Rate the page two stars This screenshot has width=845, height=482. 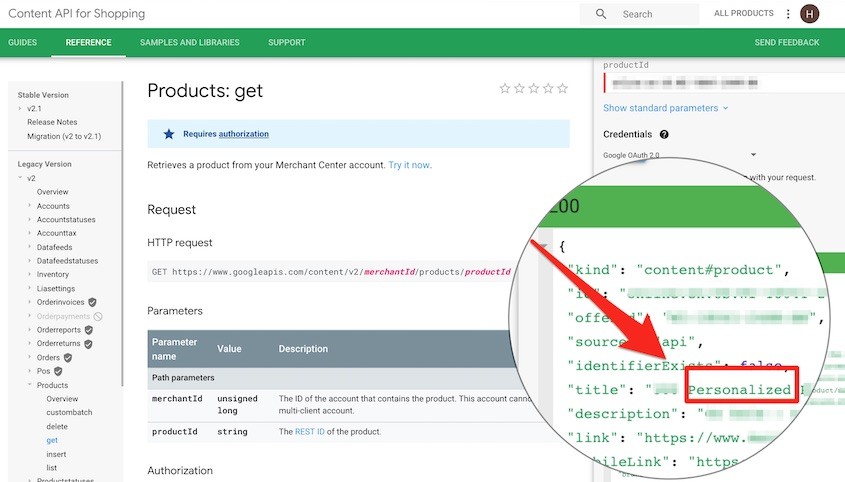click(x=519, y=88)
